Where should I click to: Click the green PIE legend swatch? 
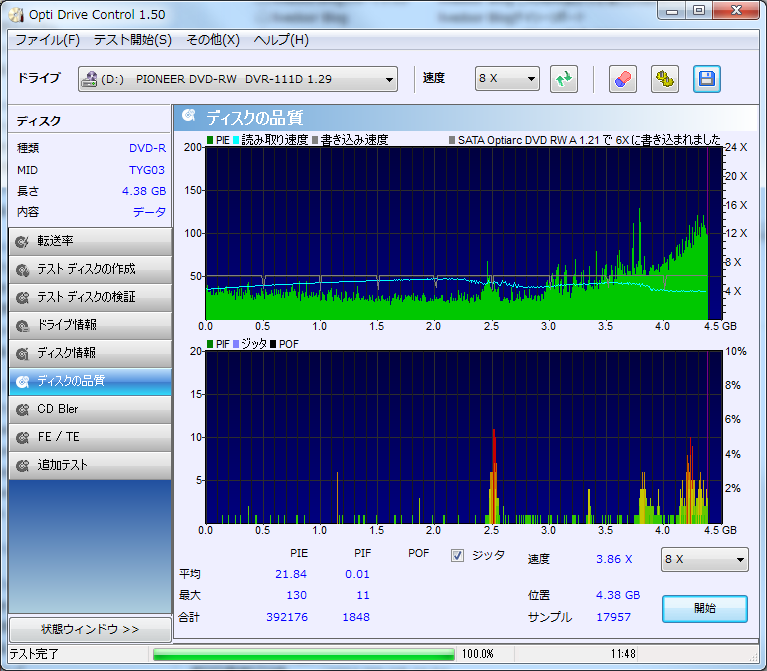[210, 140]
